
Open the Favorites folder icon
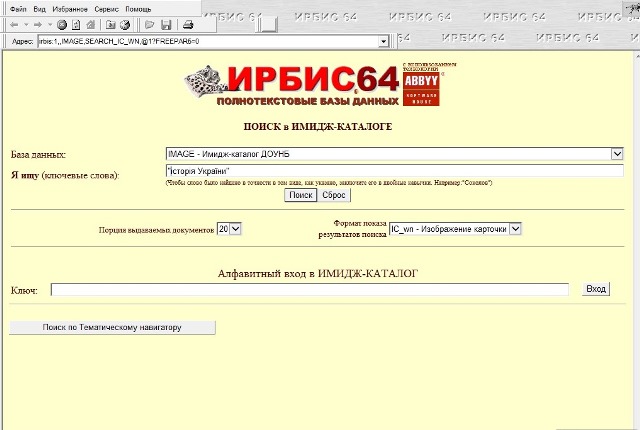(111, 25)
